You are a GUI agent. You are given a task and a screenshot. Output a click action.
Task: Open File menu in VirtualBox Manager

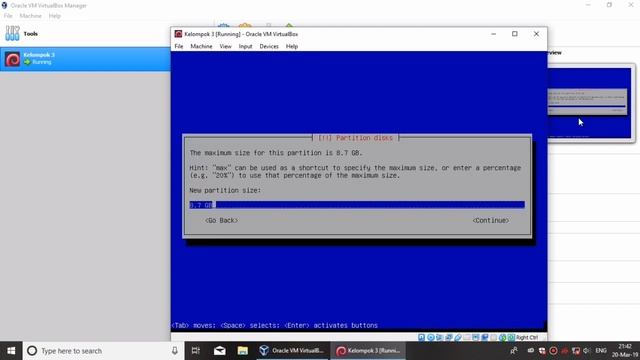(8, 16)
